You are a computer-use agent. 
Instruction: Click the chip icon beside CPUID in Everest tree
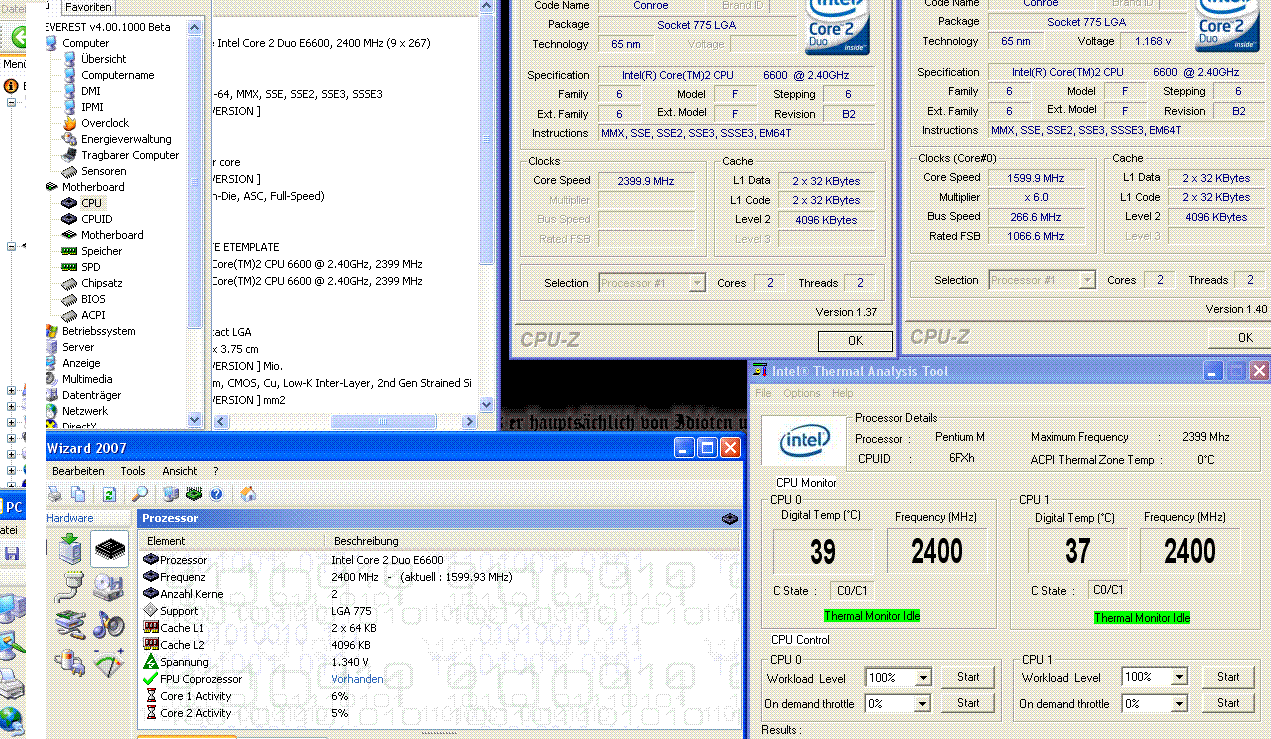click(x=69, y=219)
